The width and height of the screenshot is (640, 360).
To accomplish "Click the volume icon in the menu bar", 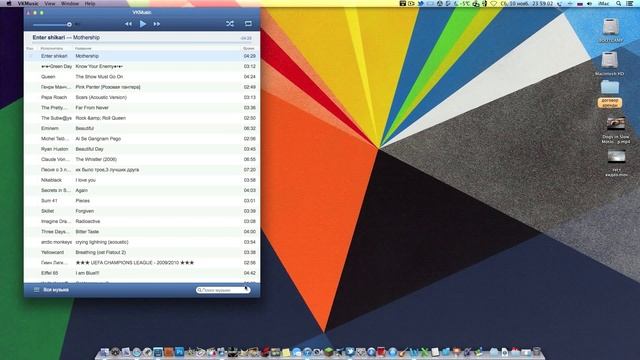I will tap(589, 3).
